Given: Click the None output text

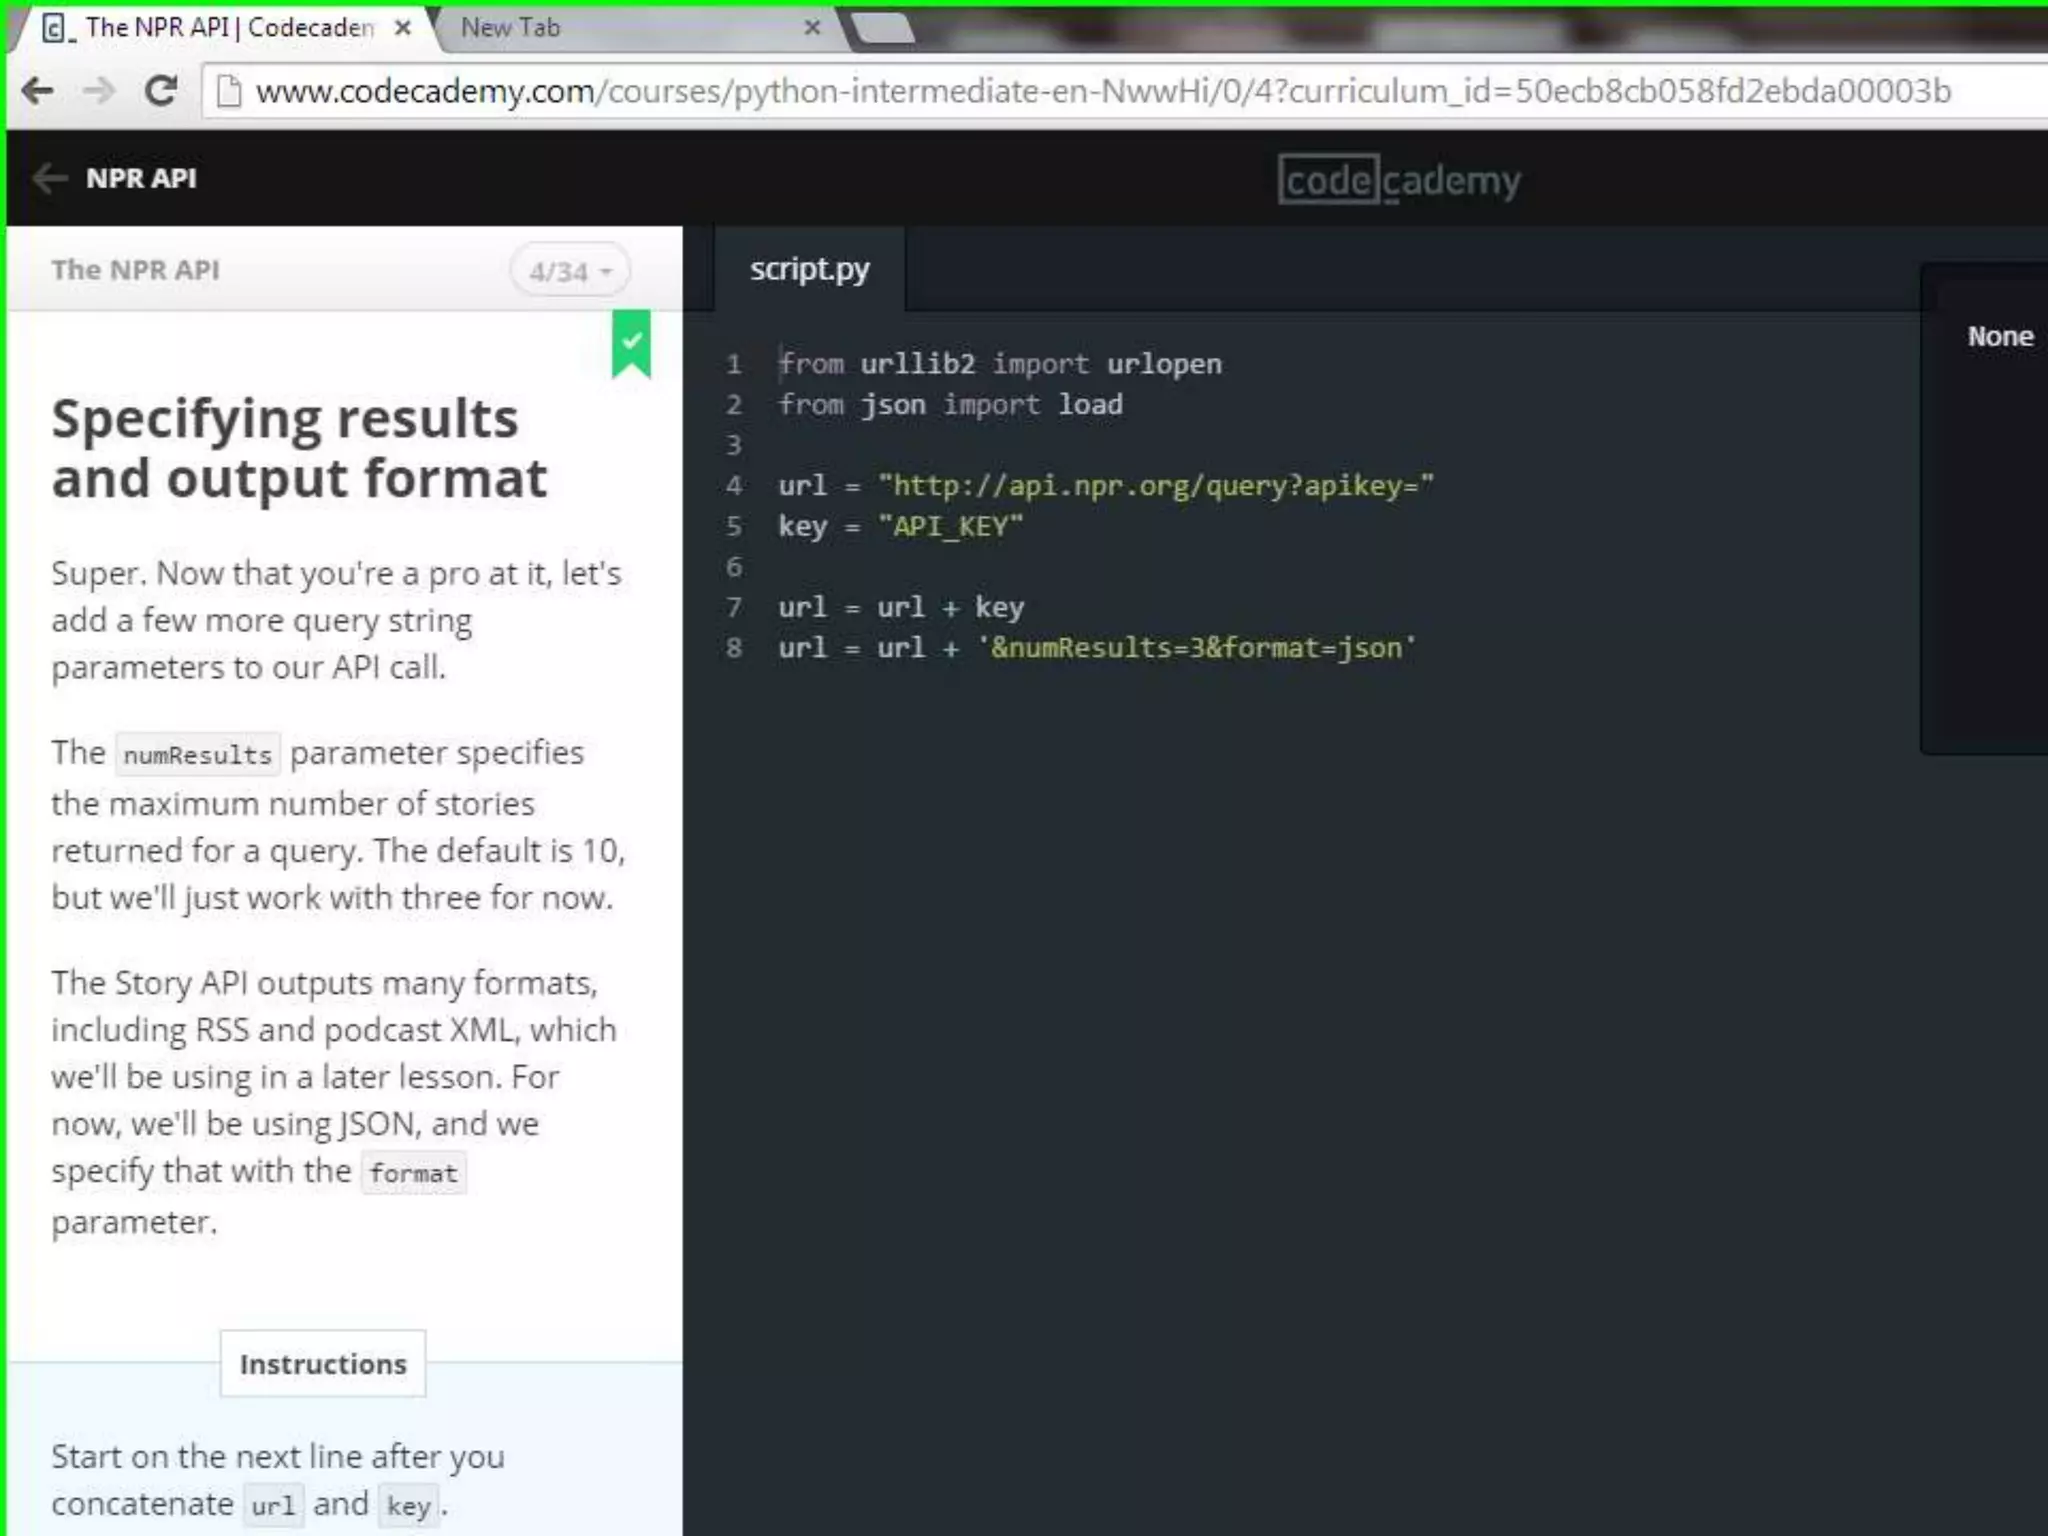Looking at the screenshot, I should click(x=2000, y=336).
